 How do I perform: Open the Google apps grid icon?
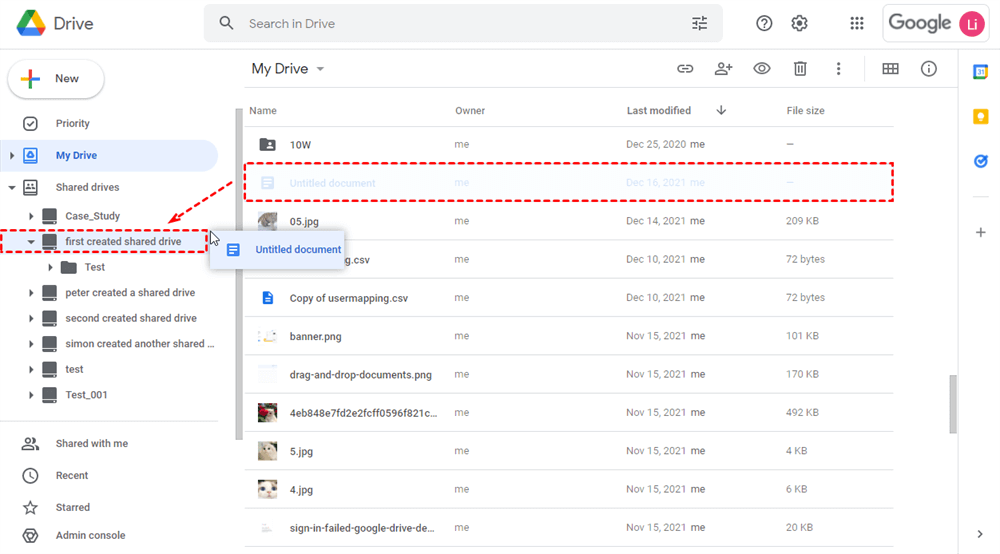(x=856, y=23)
